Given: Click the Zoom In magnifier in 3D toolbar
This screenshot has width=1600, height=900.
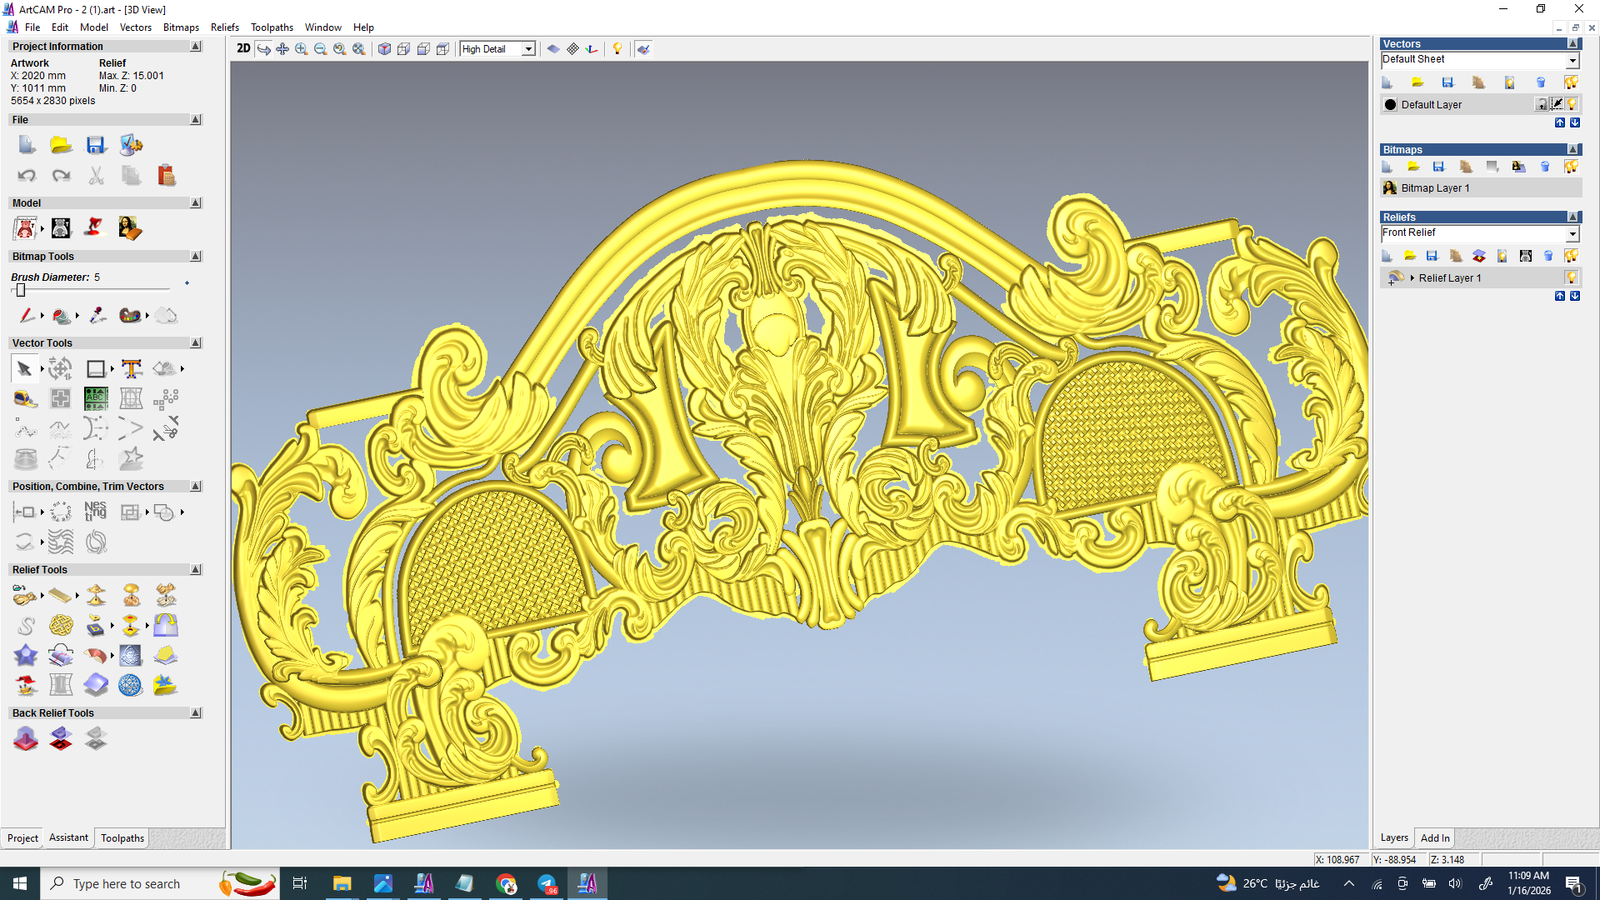Looking at the screenshot, I should 301,49.
